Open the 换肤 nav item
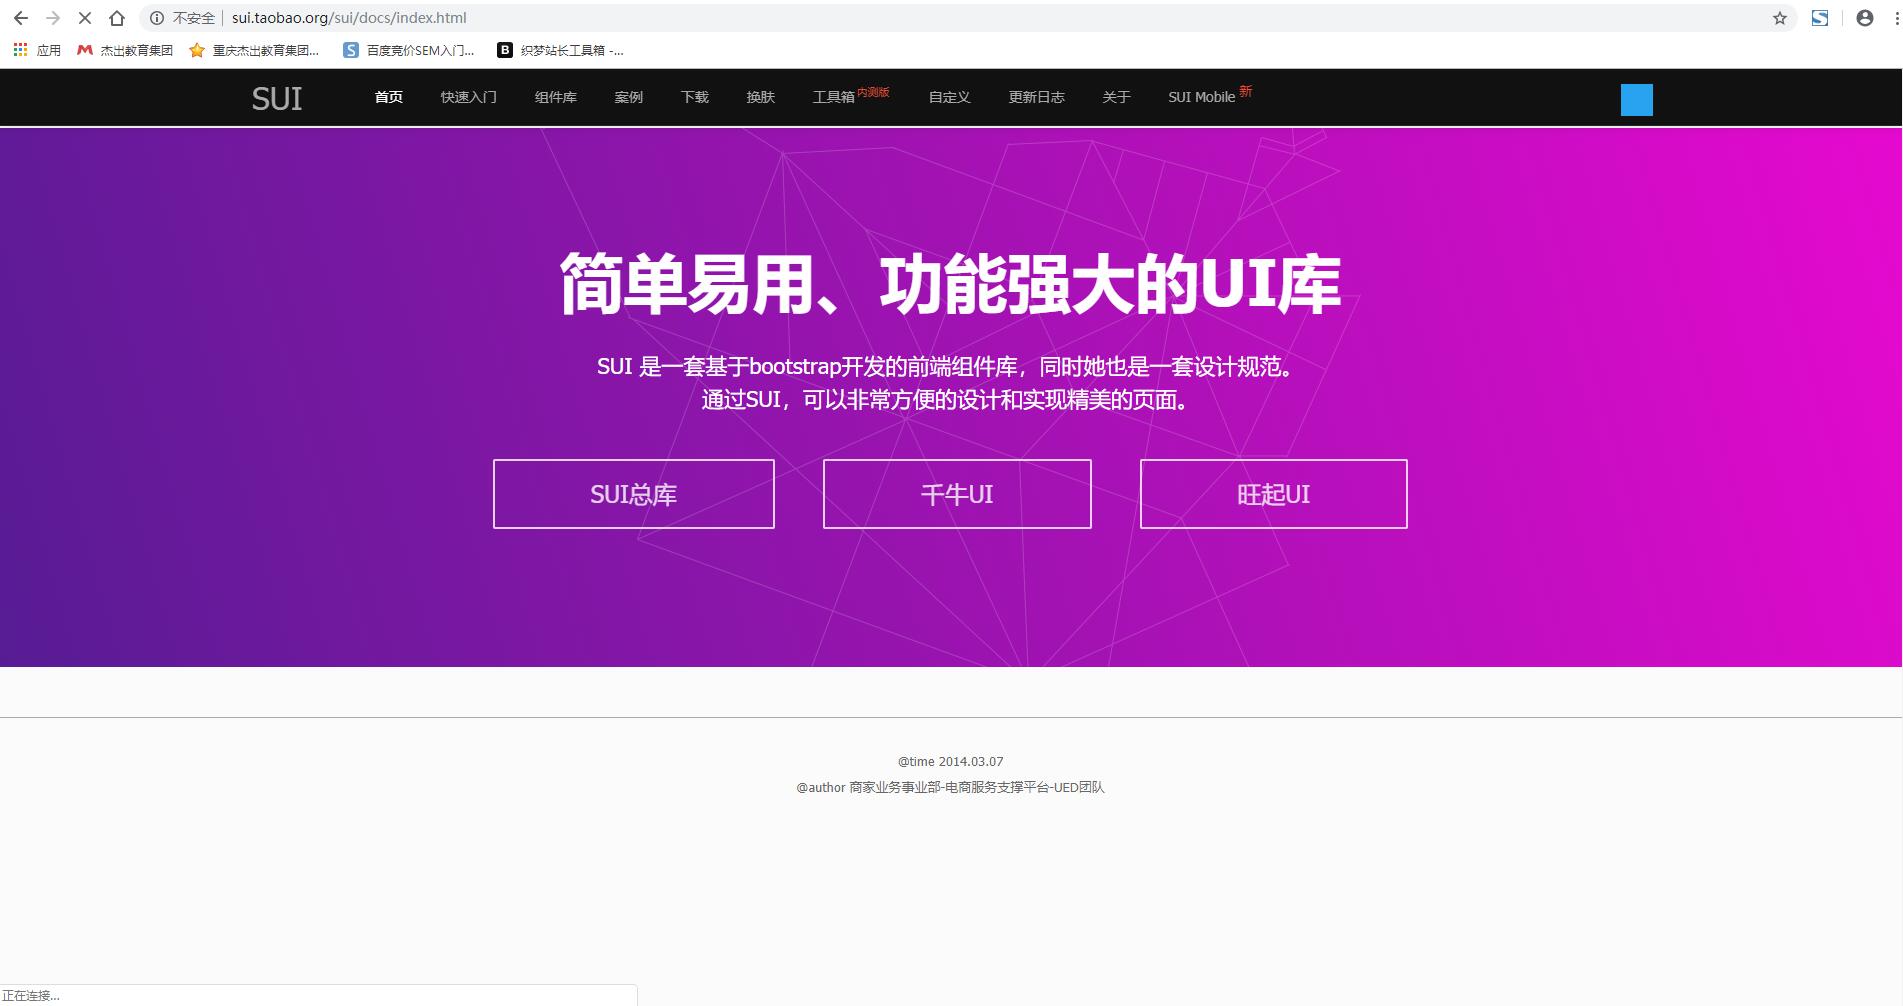1903x1006 pixels. tap(761, 97)
